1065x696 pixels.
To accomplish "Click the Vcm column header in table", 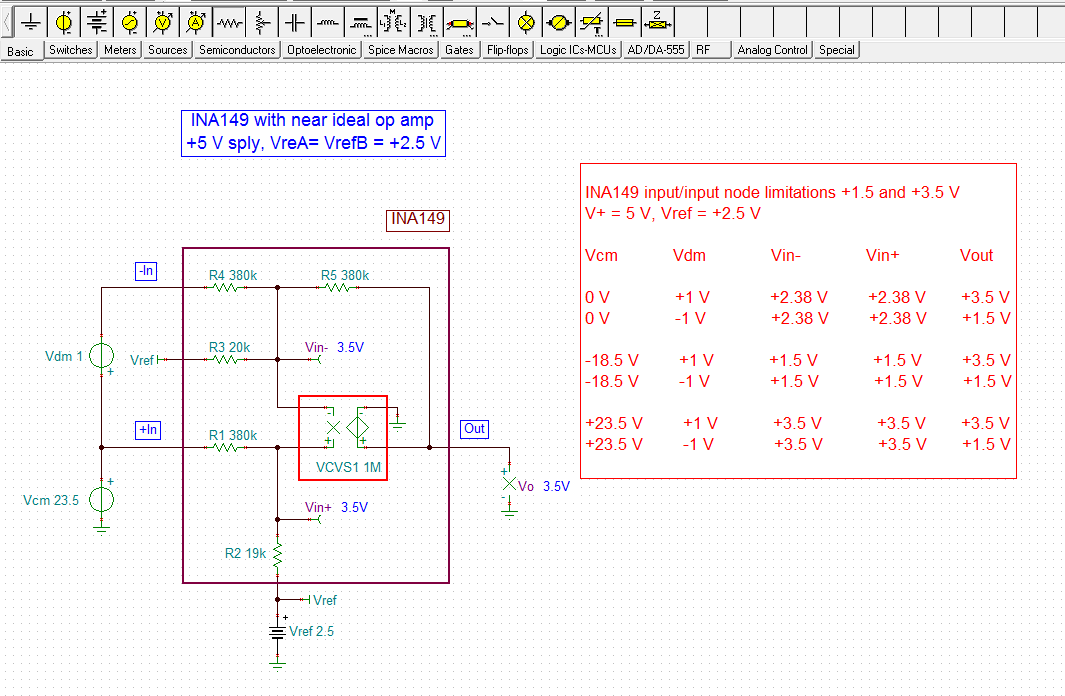I will pyautogui.click(x=602, y=256).
